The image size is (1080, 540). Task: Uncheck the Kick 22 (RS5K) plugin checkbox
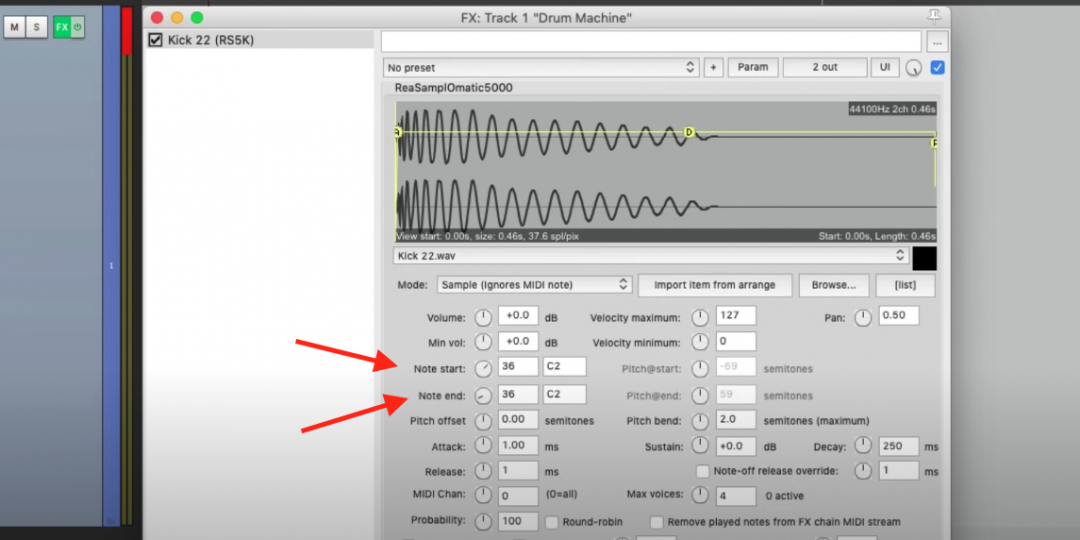pyautogui.click(x=155, y=41)
